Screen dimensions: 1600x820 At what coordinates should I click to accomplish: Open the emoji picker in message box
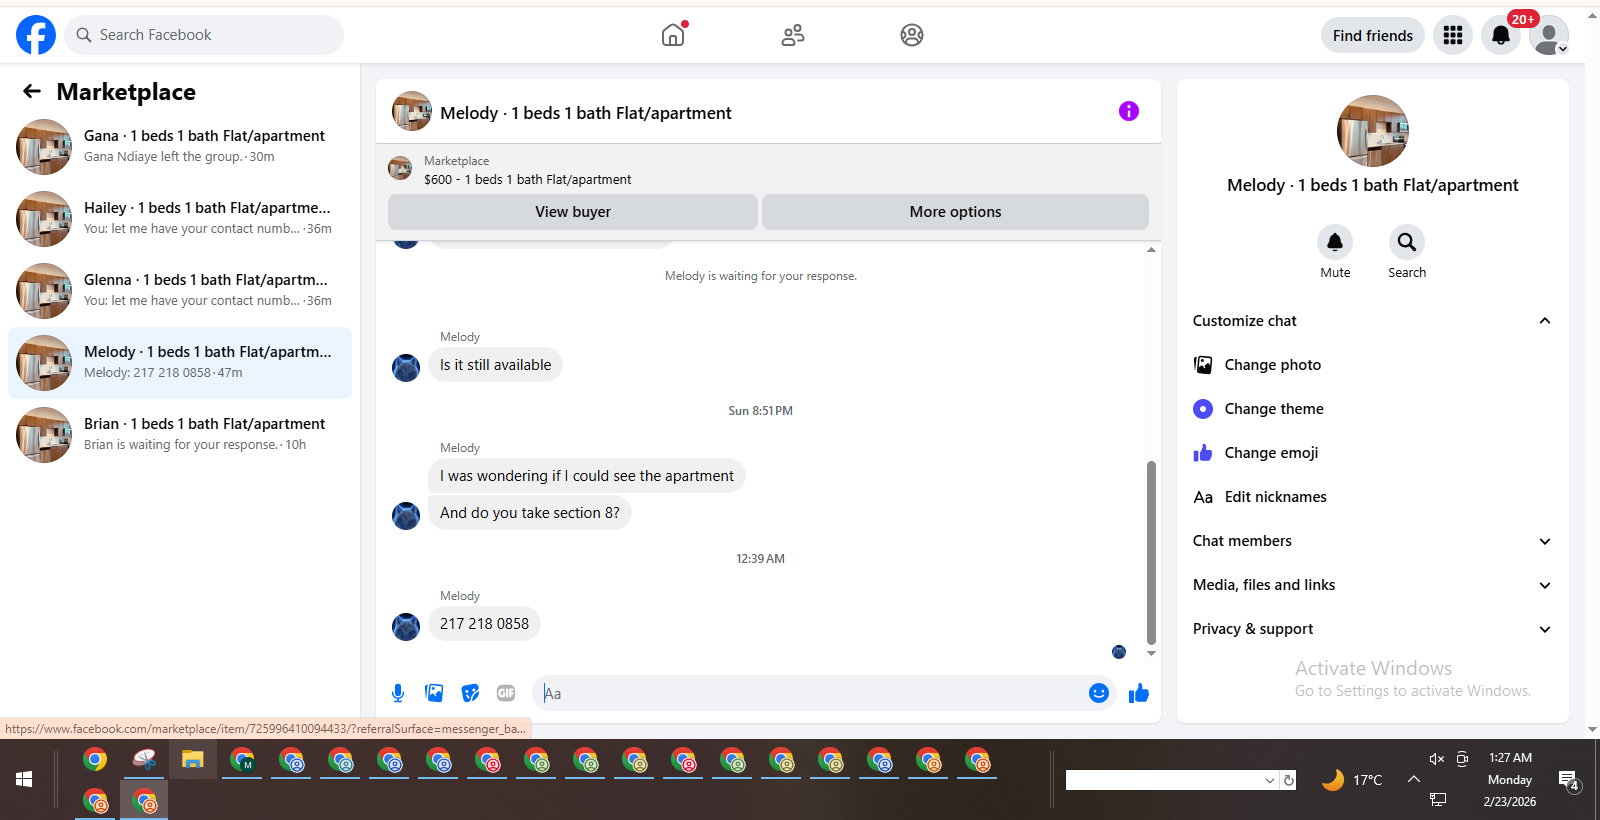coord(1099,693)
